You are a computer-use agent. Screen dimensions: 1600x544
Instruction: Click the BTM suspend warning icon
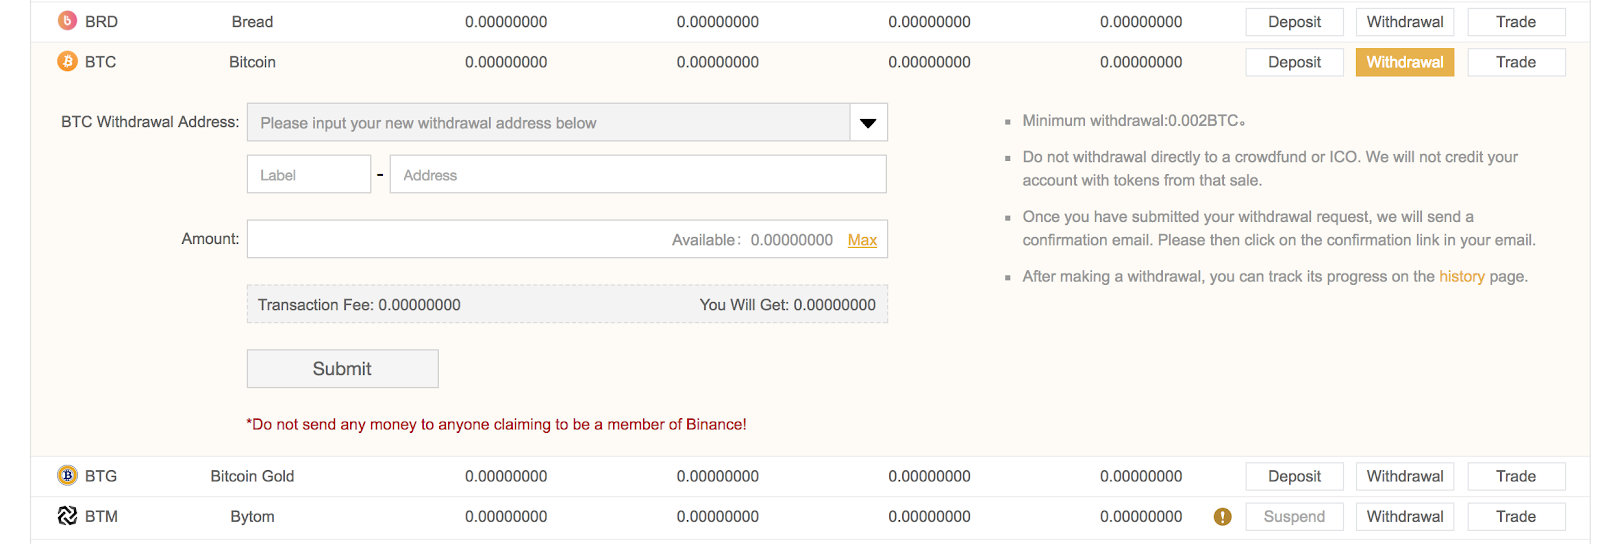point(1222,517)
